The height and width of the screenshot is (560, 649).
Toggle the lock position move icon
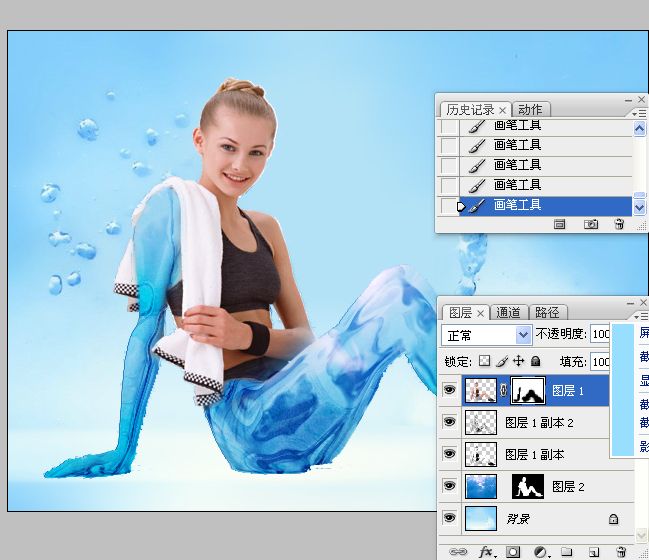tap(518, 361)
